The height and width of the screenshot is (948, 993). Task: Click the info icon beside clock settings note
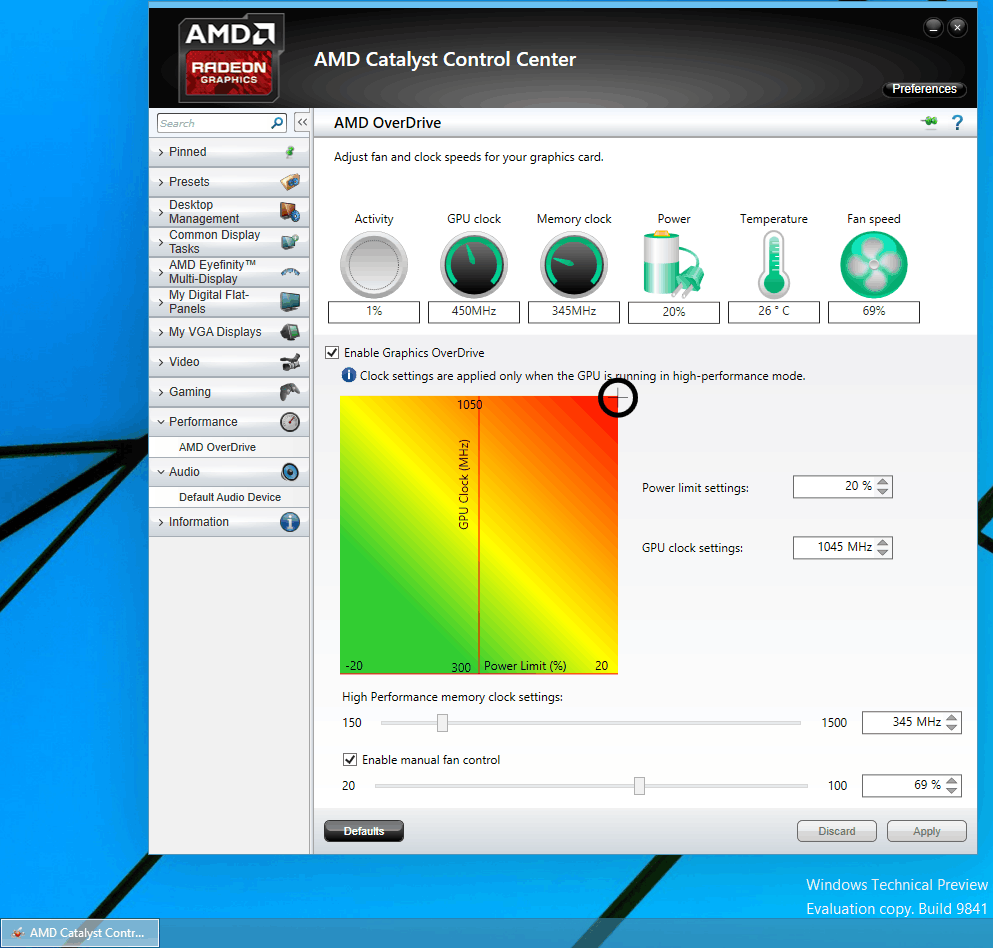point(349,375)
